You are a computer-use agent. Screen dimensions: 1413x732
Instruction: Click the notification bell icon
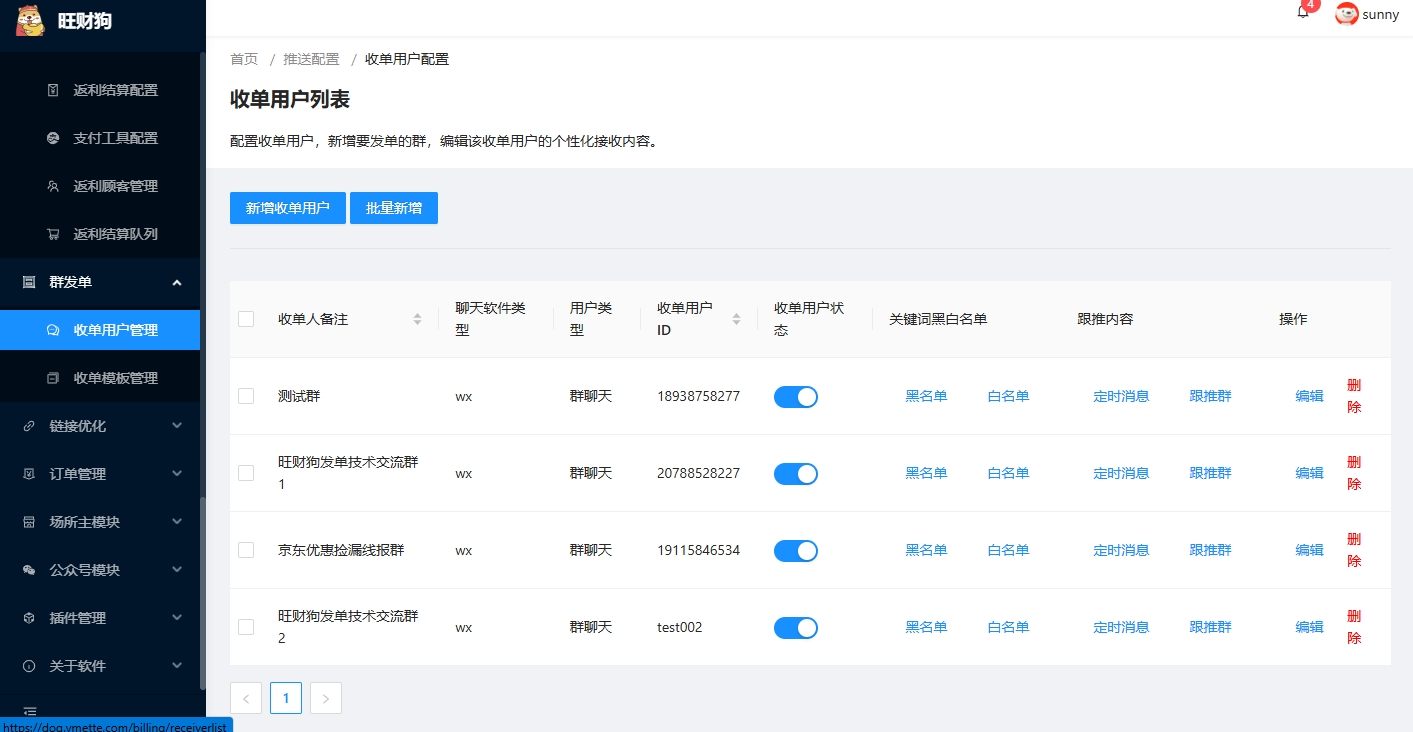coord(1303,13)
